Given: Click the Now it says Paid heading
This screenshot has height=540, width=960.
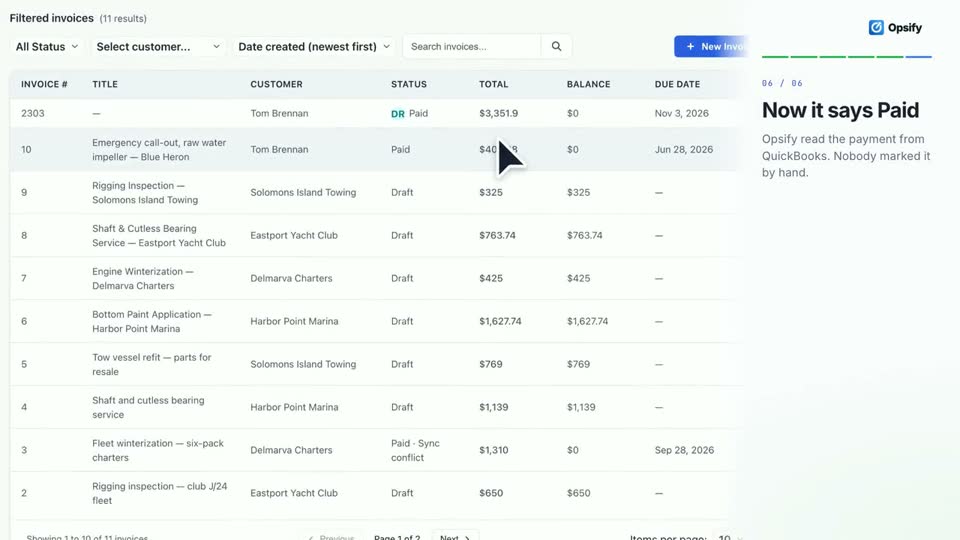Looking at the screenshot, I should 840,110.
